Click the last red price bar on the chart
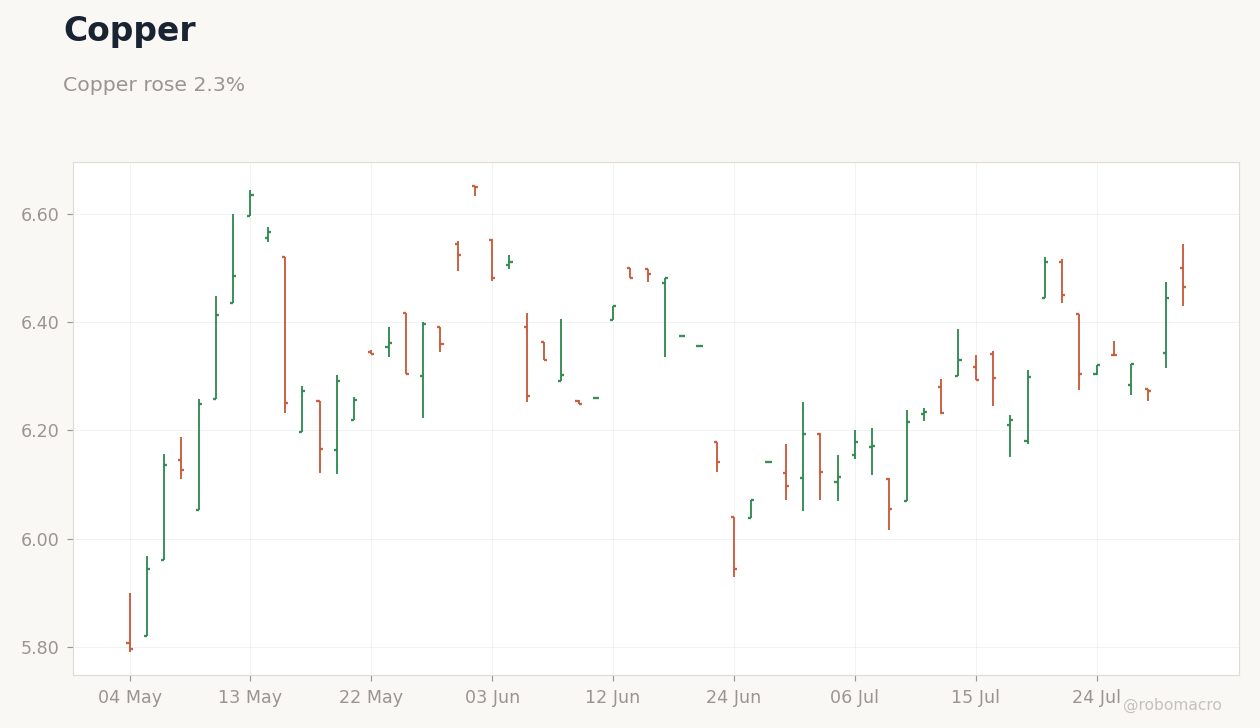The height and width of the screenshot is (728, 1260). click(1183, 275)
